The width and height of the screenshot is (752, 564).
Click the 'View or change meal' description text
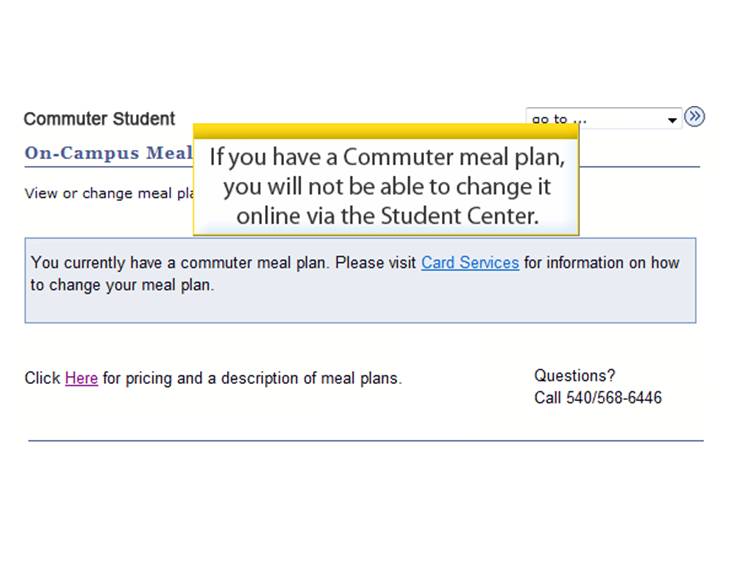[109, 193]
